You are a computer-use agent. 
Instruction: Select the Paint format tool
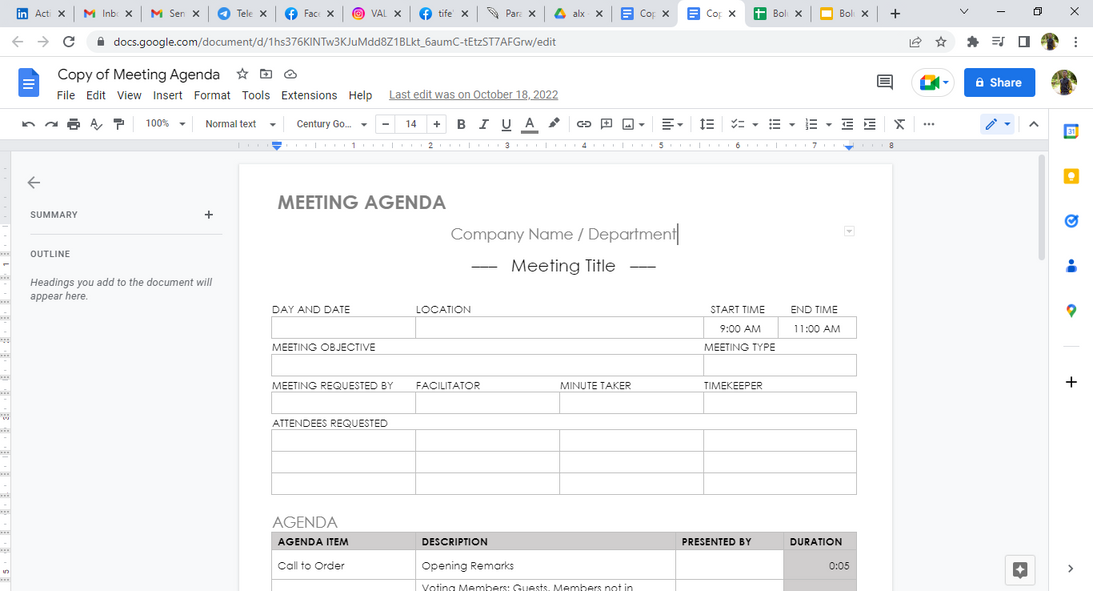(119, 124)
